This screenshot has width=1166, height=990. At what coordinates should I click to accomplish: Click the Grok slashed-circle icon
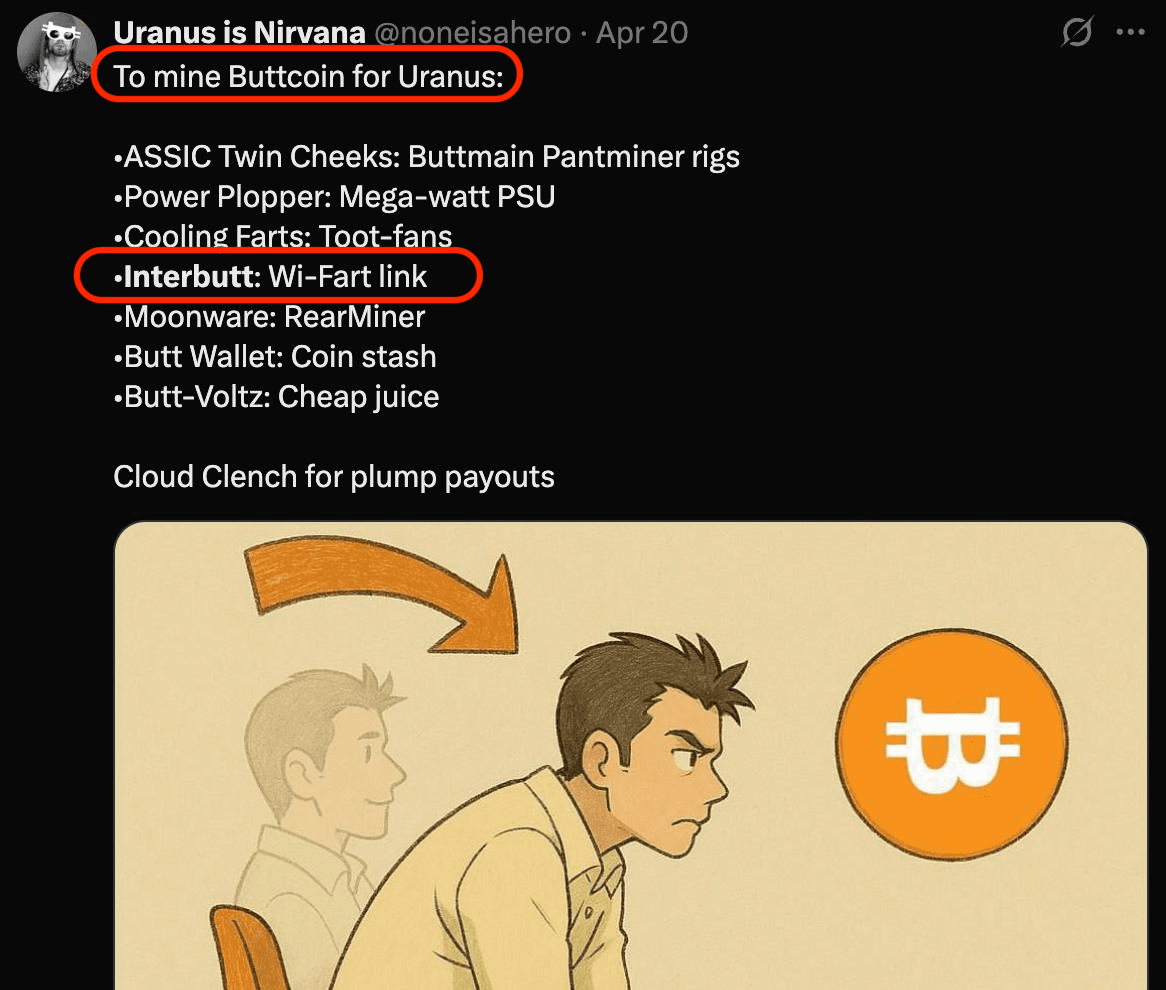(1077, 32)
